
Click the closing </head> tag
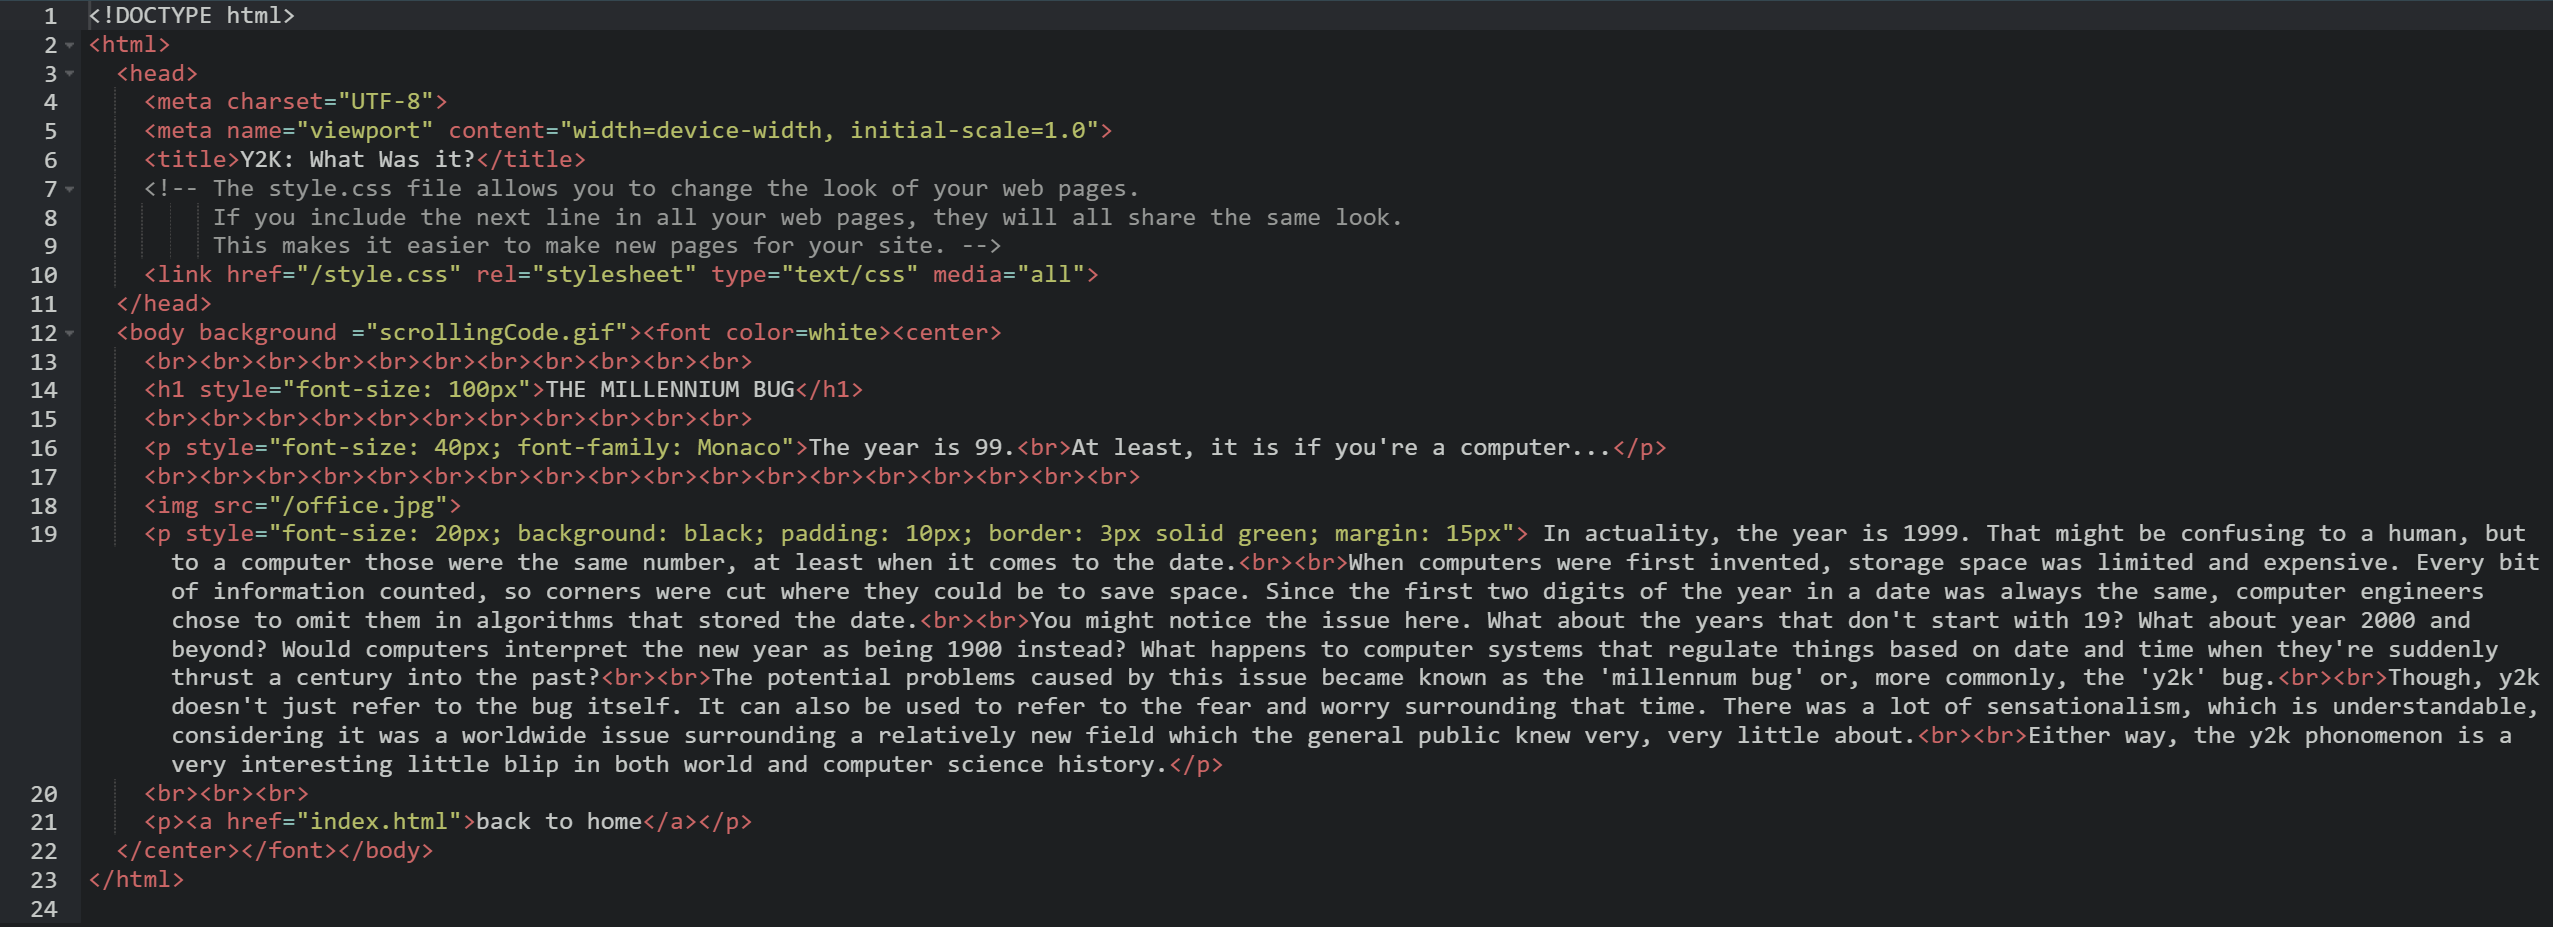(164, 304)
